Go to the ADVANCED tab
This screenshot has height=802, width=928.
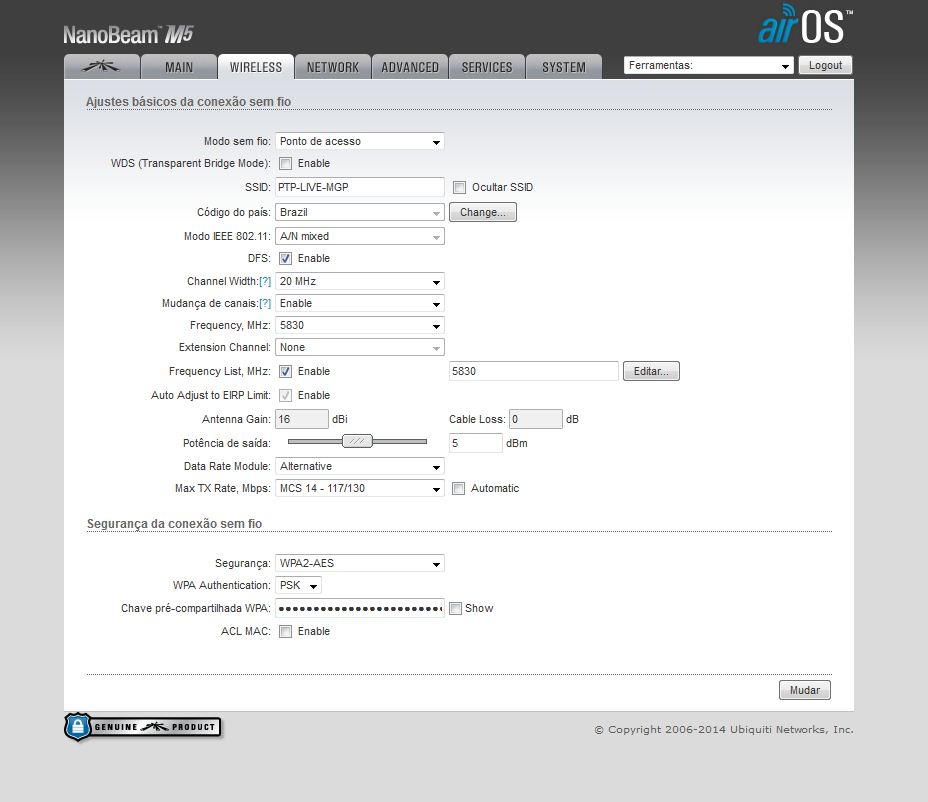click(x=410, y=67)
